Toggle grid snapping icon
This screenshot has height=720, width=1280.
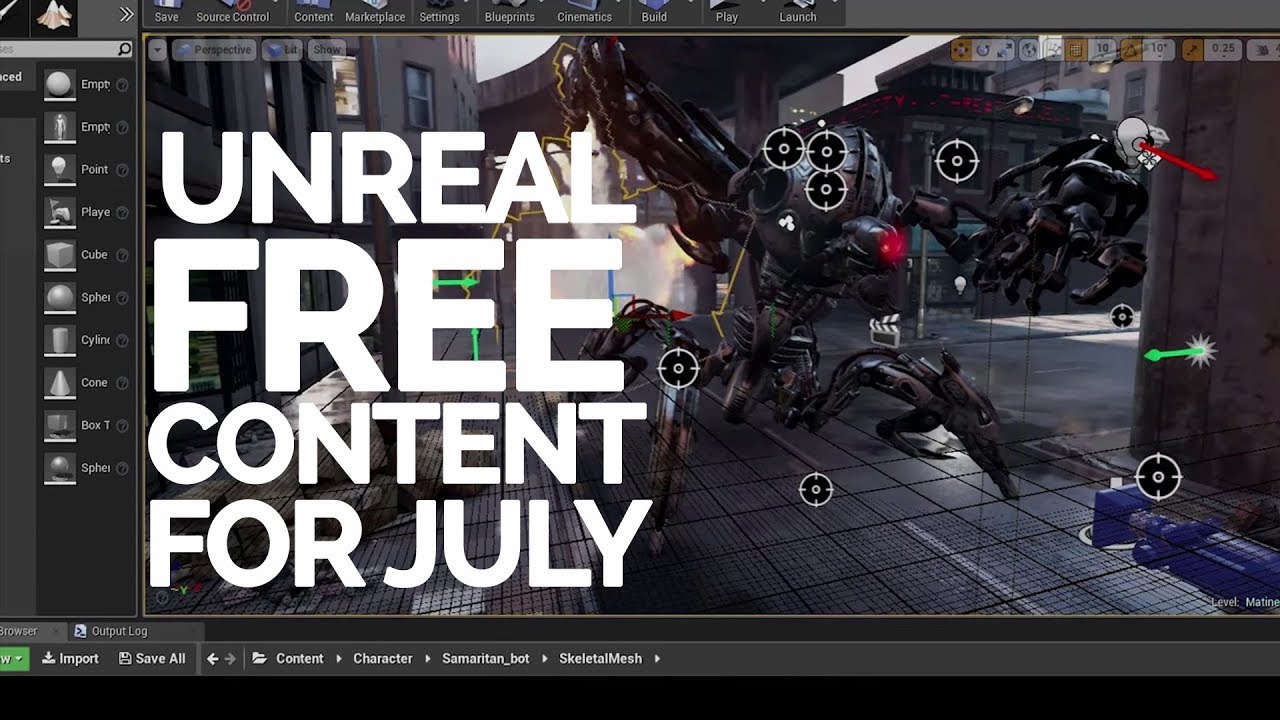tap(1075, 49)
